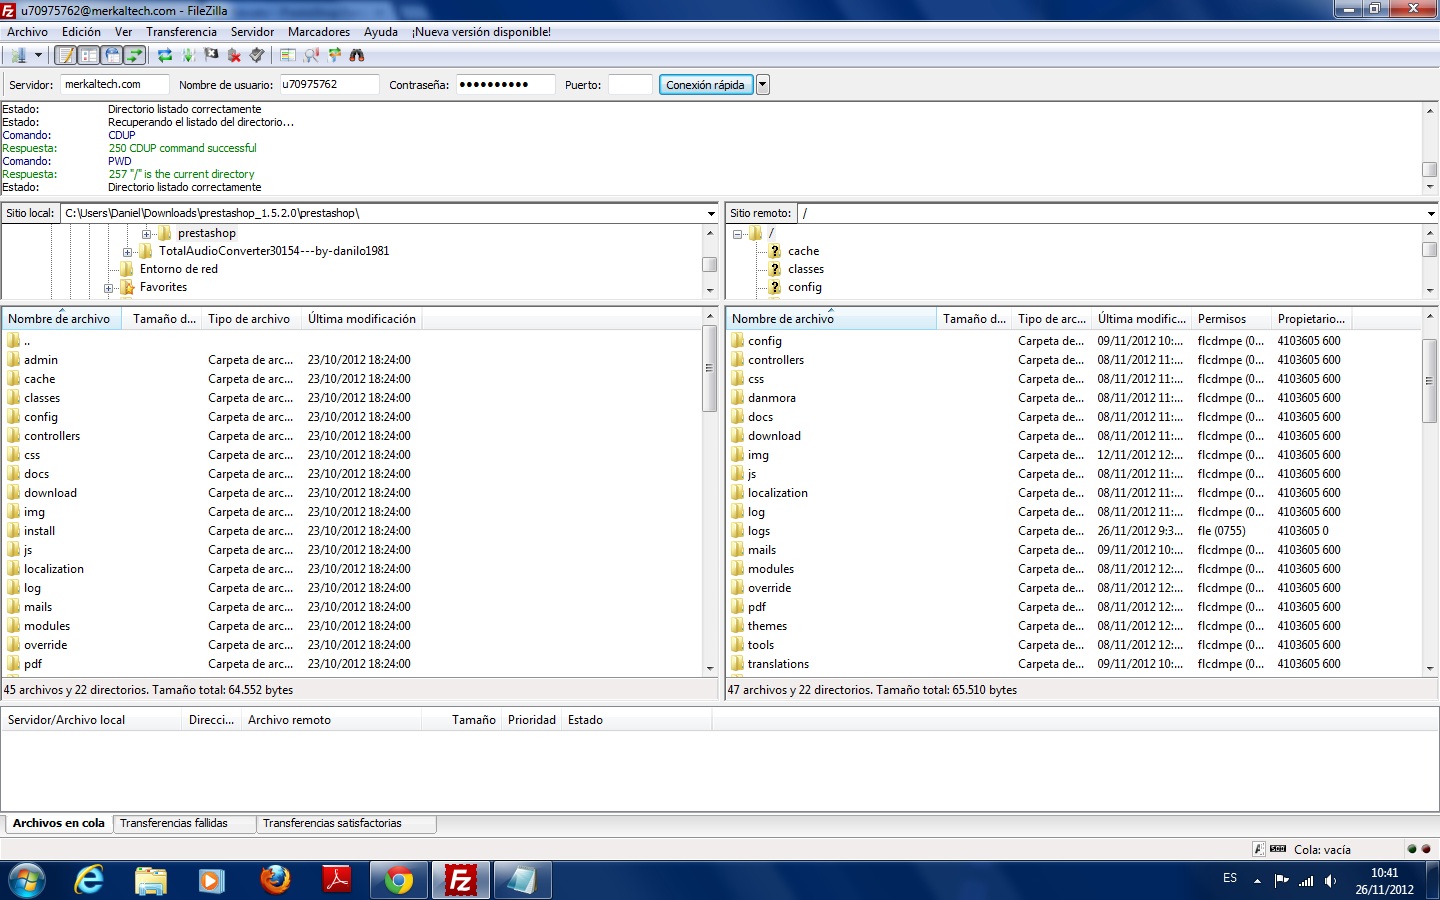Expand the 'prestashop' folder in local tree
The image size is (1440, 900).
click(147, 234)
